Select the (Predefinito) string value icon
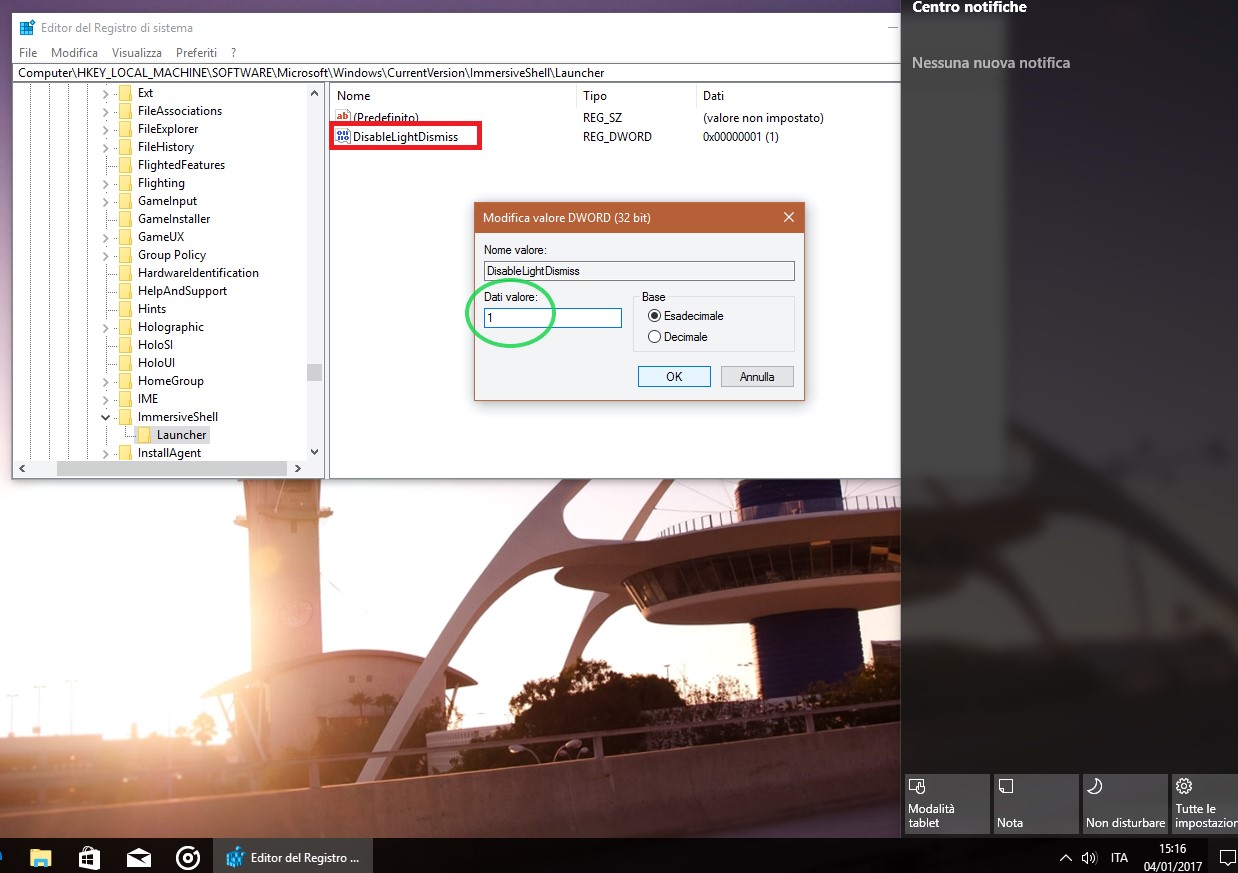 (x=343, y=118)
